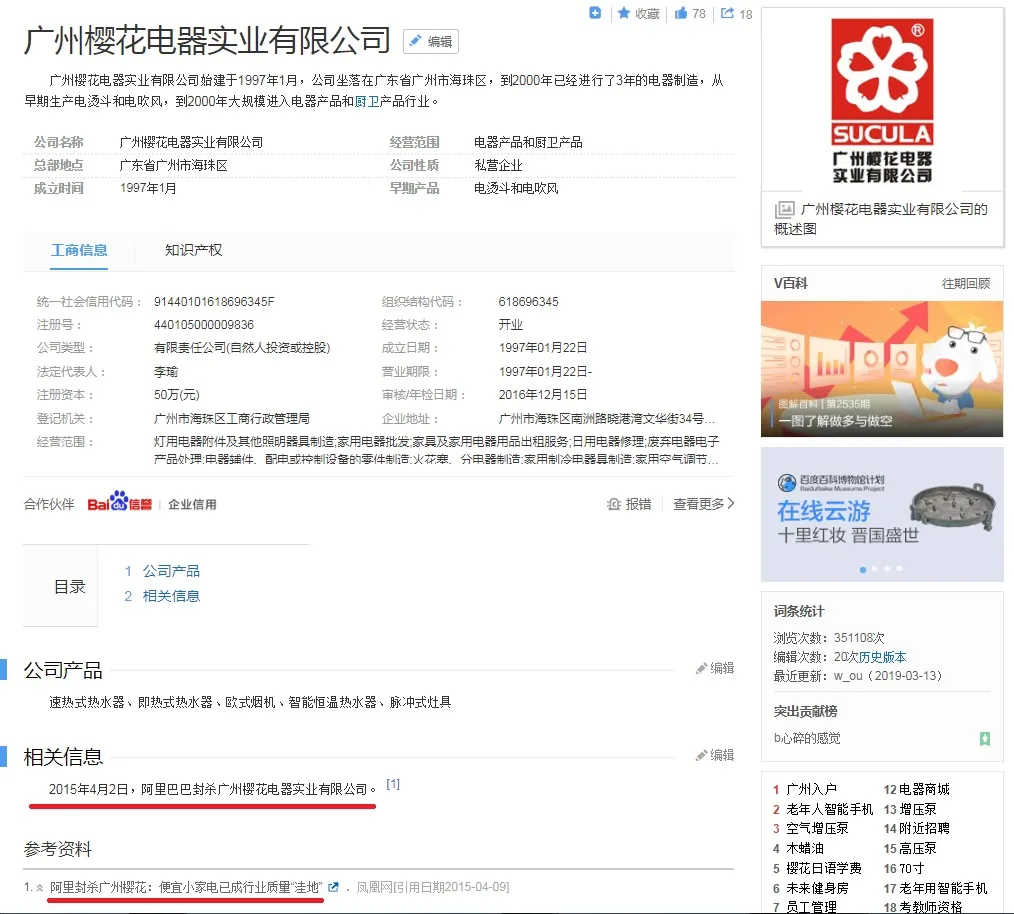1014x914 pixels.
Task: Click the 报错 report-error icon
Action: 614,504
